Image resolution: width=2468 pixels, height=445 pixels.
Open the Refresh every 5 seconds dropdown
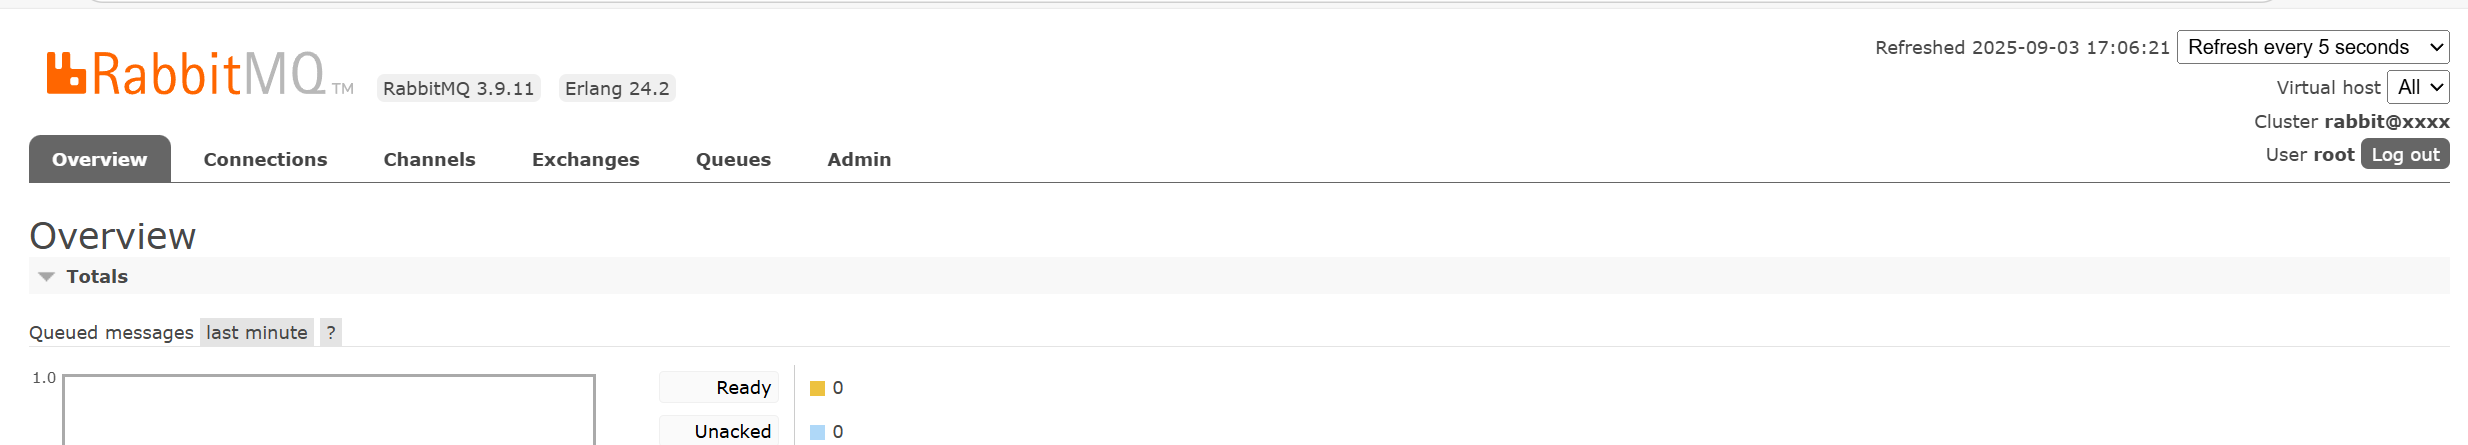2313,47
